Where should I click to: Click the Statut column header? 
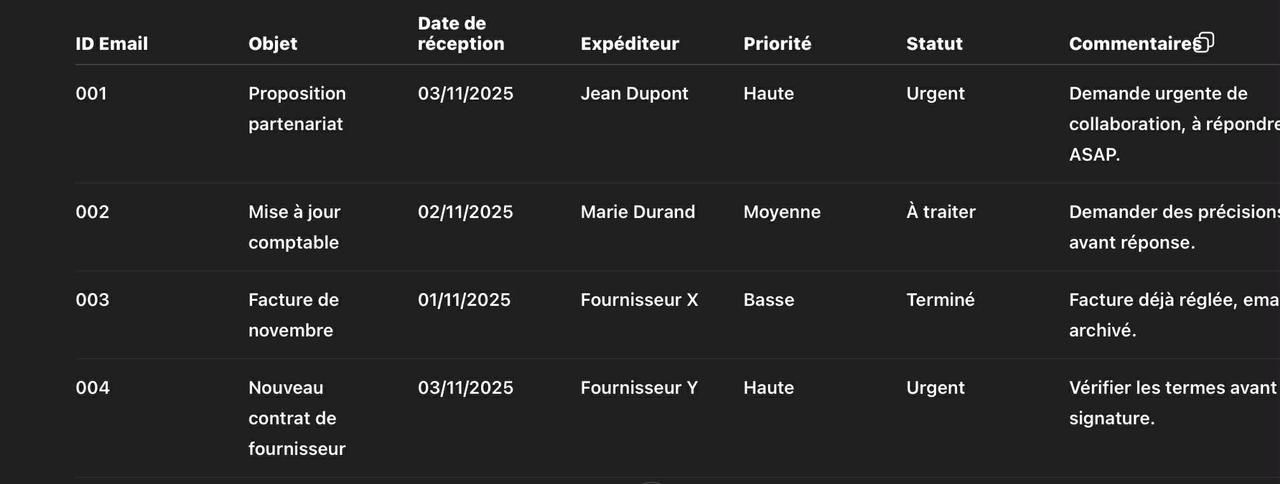coord(934,44)
